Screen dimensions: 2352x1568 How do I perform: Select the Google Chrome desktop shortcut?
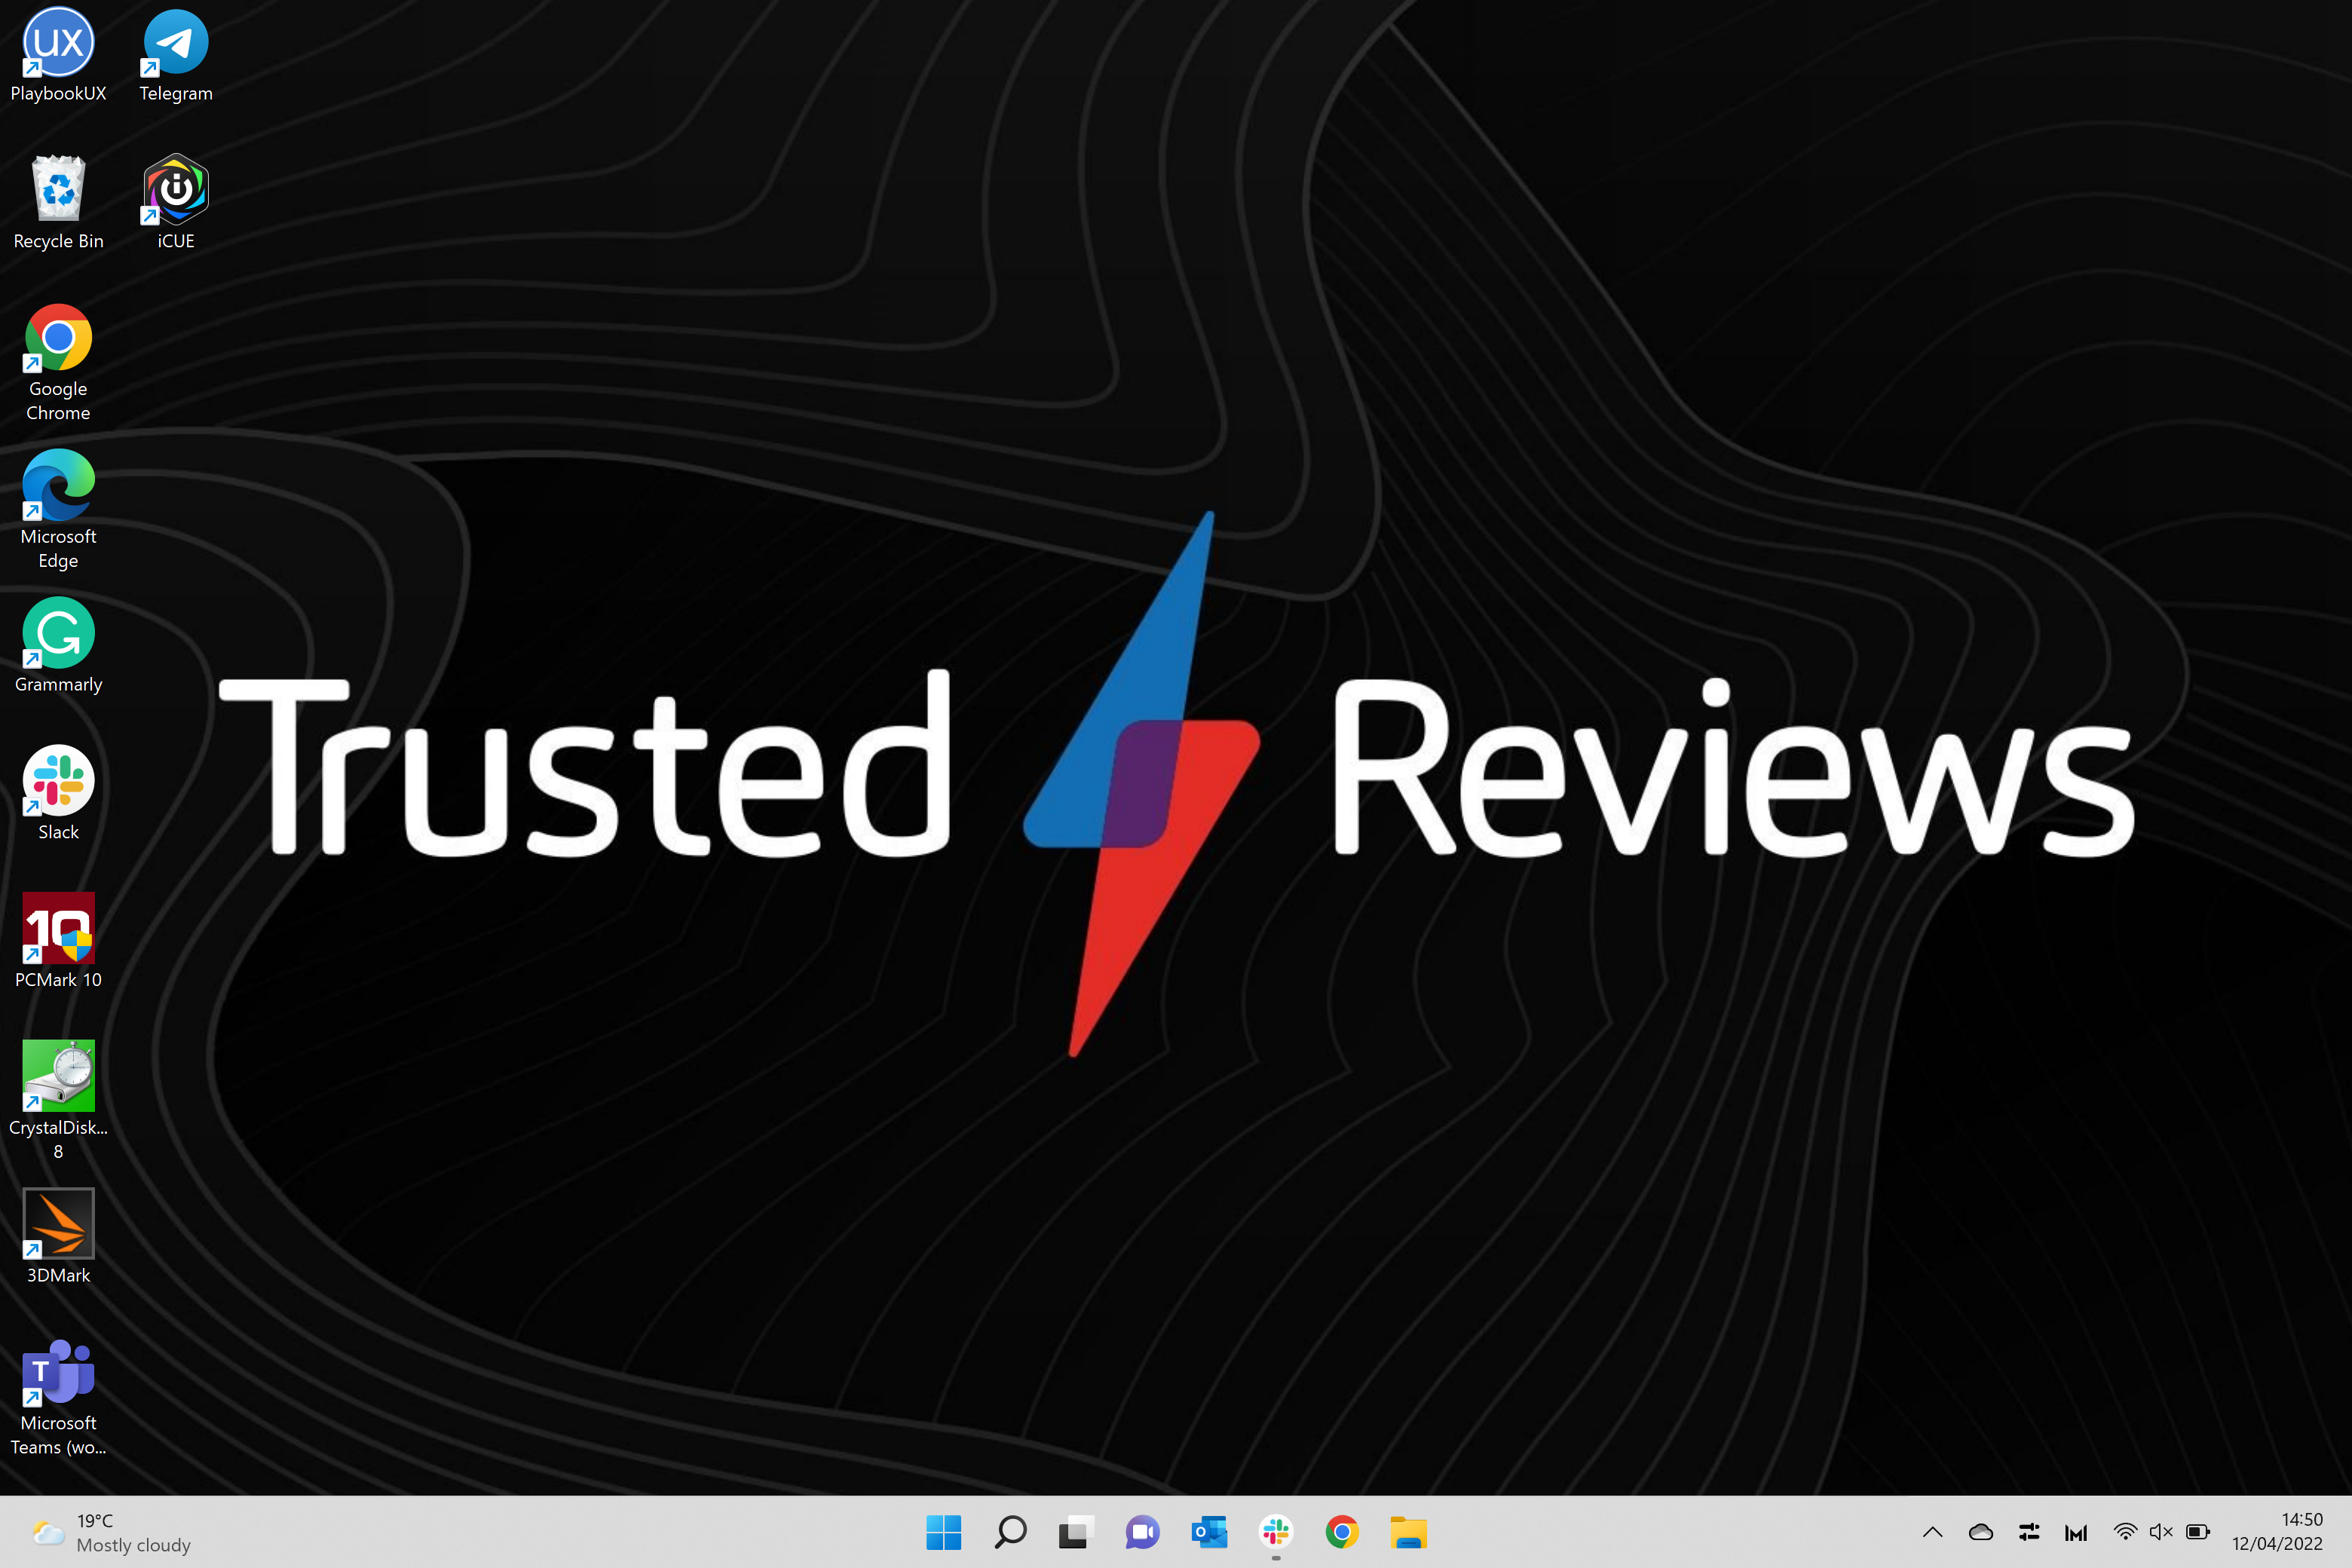58,363
